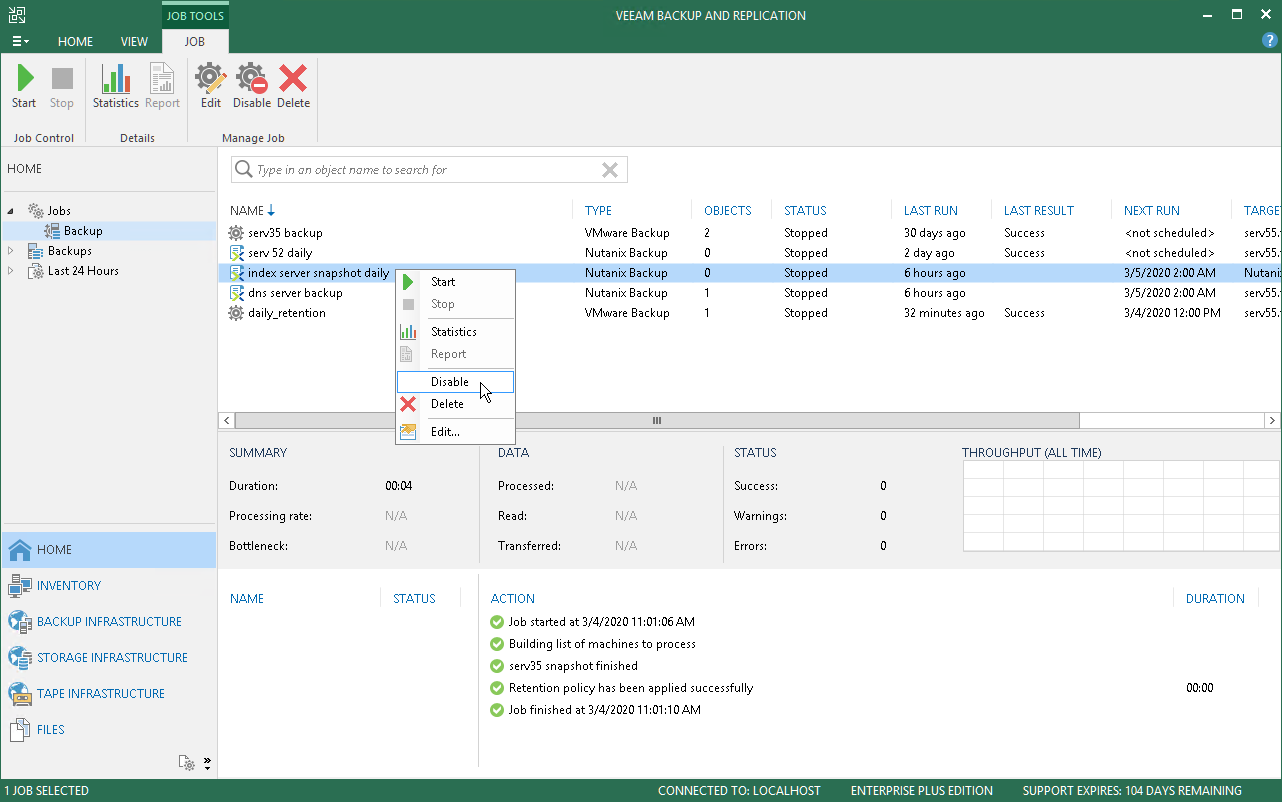Choose Disable in the context menu
The image size is (1282, 802).
coord(455,382)
